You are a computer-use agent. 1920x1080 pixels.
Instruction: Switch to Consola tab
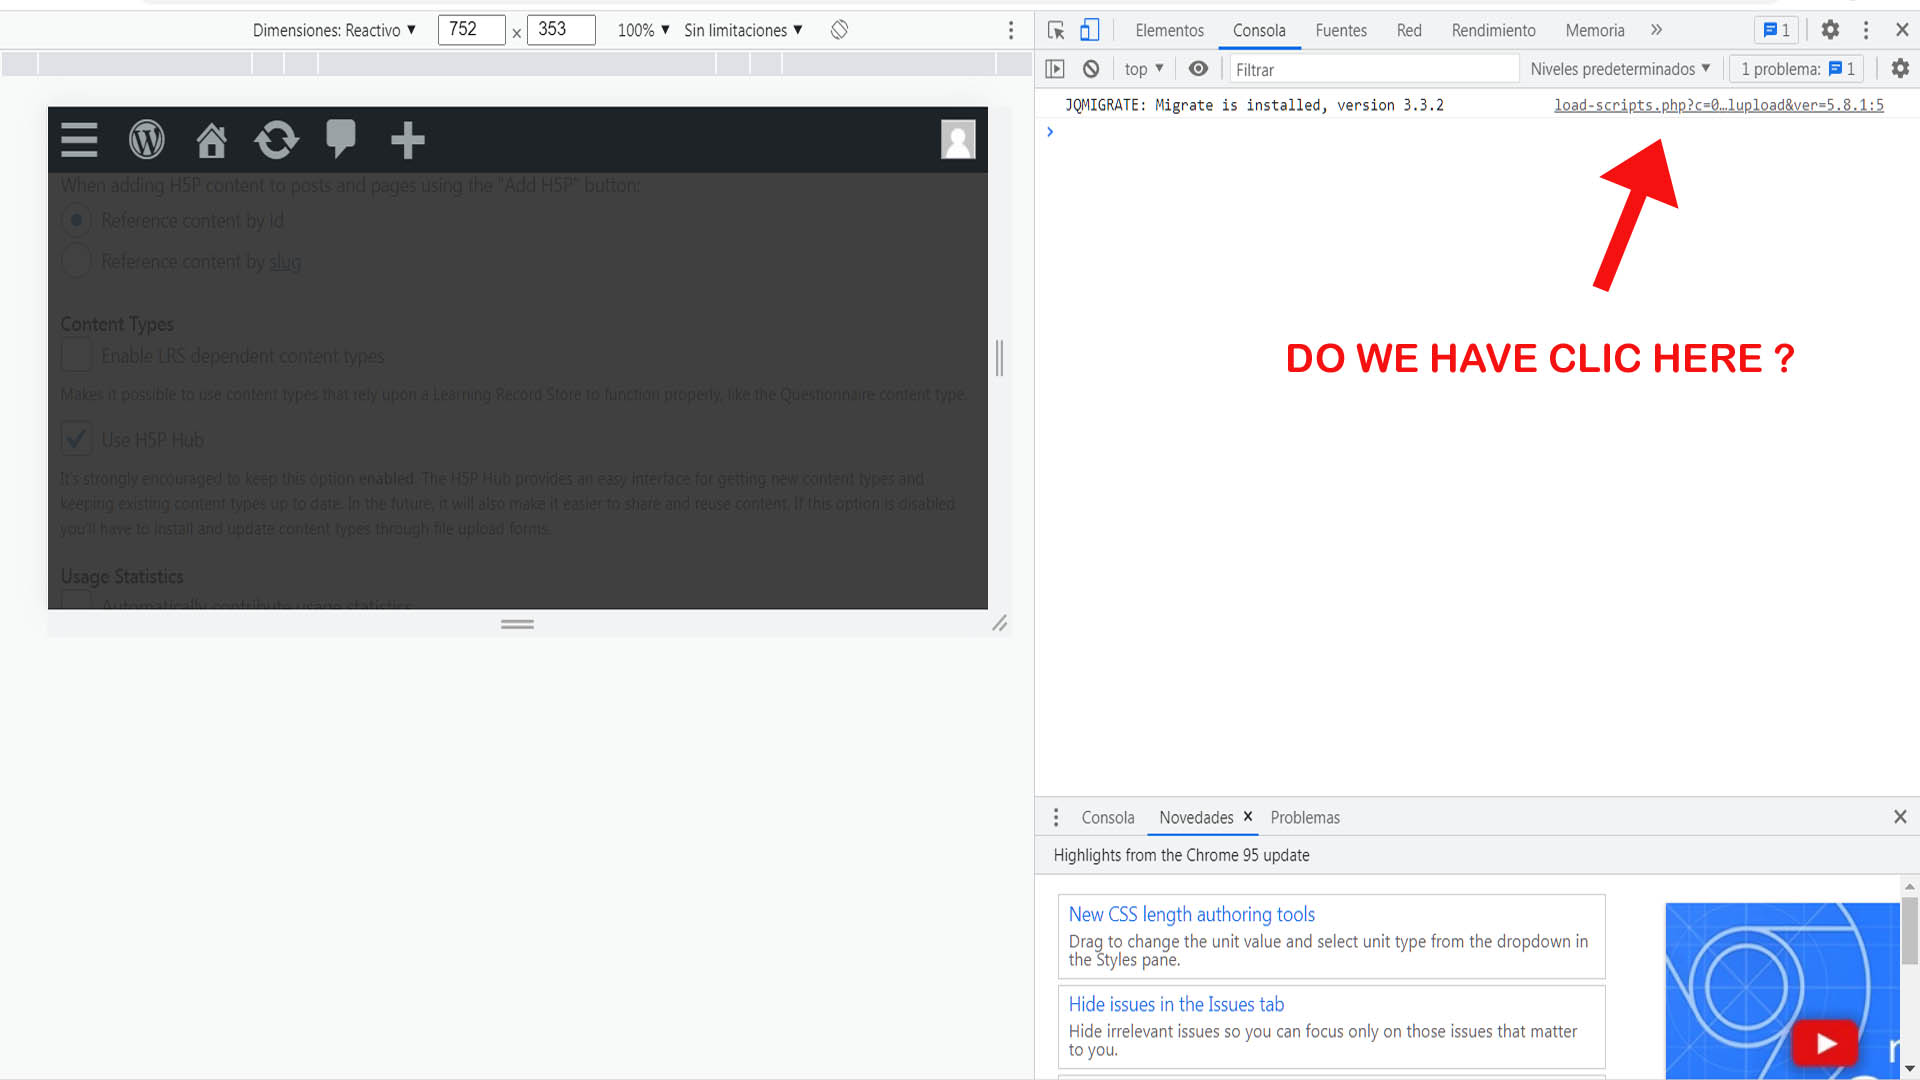pyautogui.click(x=1259, y=30)
